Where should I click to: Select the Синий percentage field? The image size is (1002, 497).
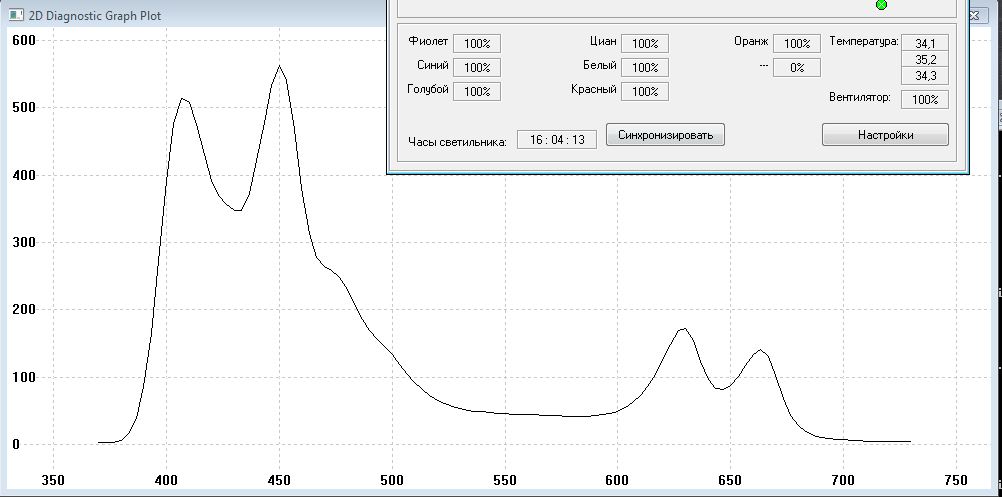point(477,67)
